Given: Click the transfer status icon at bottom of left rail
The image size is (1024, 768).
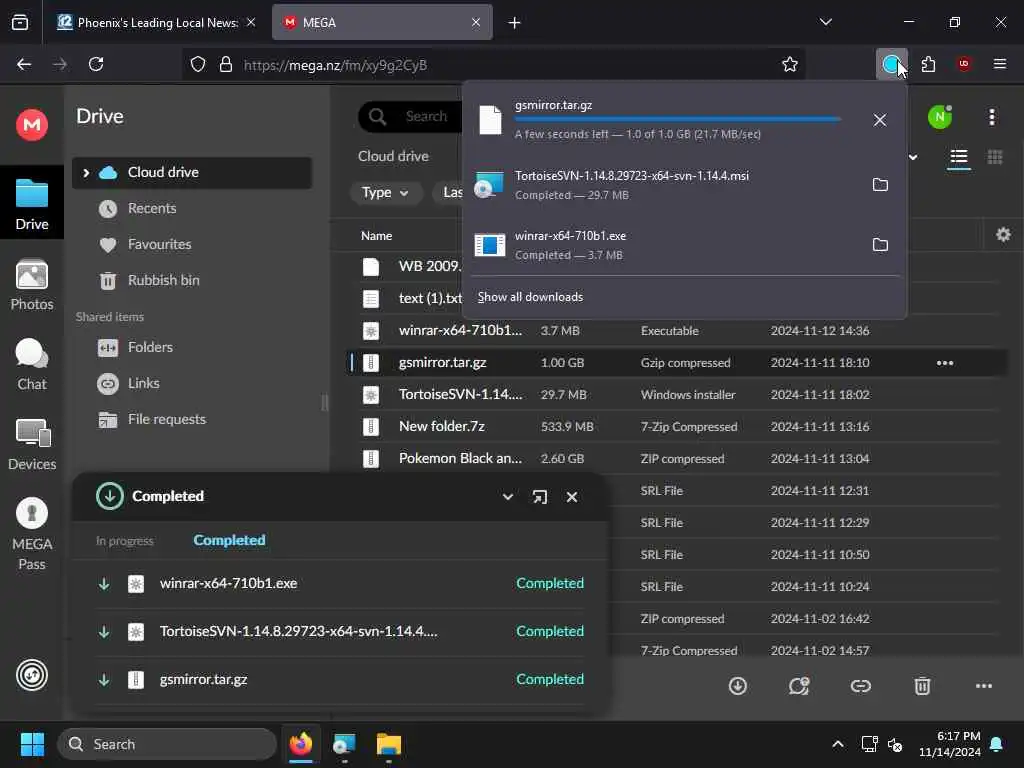Looking at the screenshot, I should (31, 675).
